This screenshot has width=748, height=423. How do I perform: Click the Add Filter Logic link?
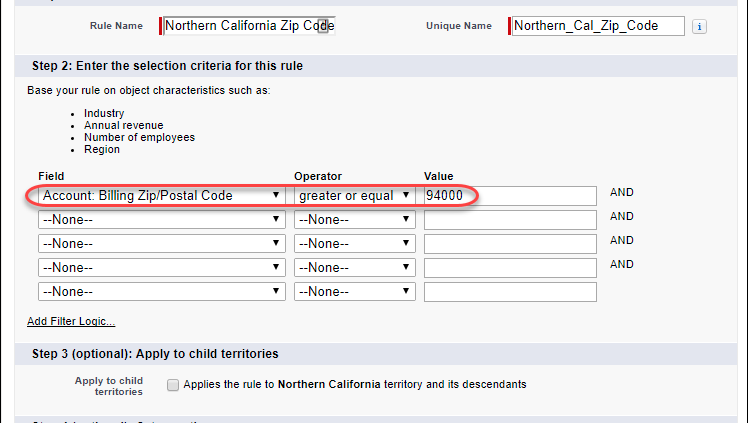coord(71,322)
